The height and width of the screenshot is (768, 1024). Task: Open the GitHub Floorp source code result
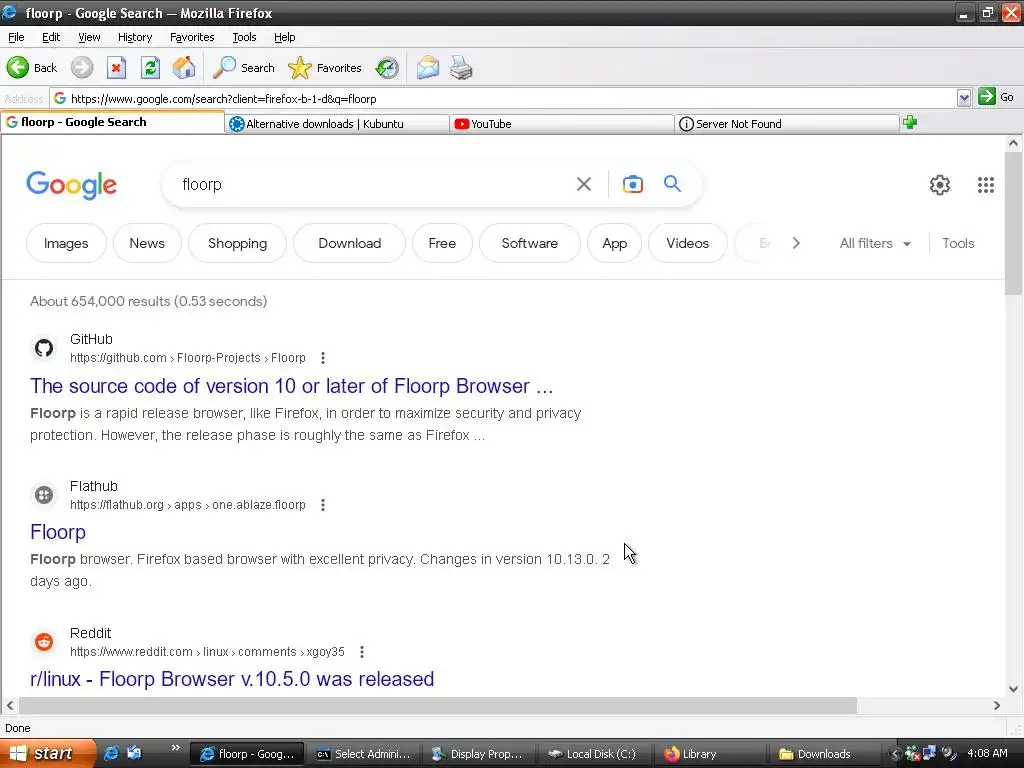click(291, 386)
